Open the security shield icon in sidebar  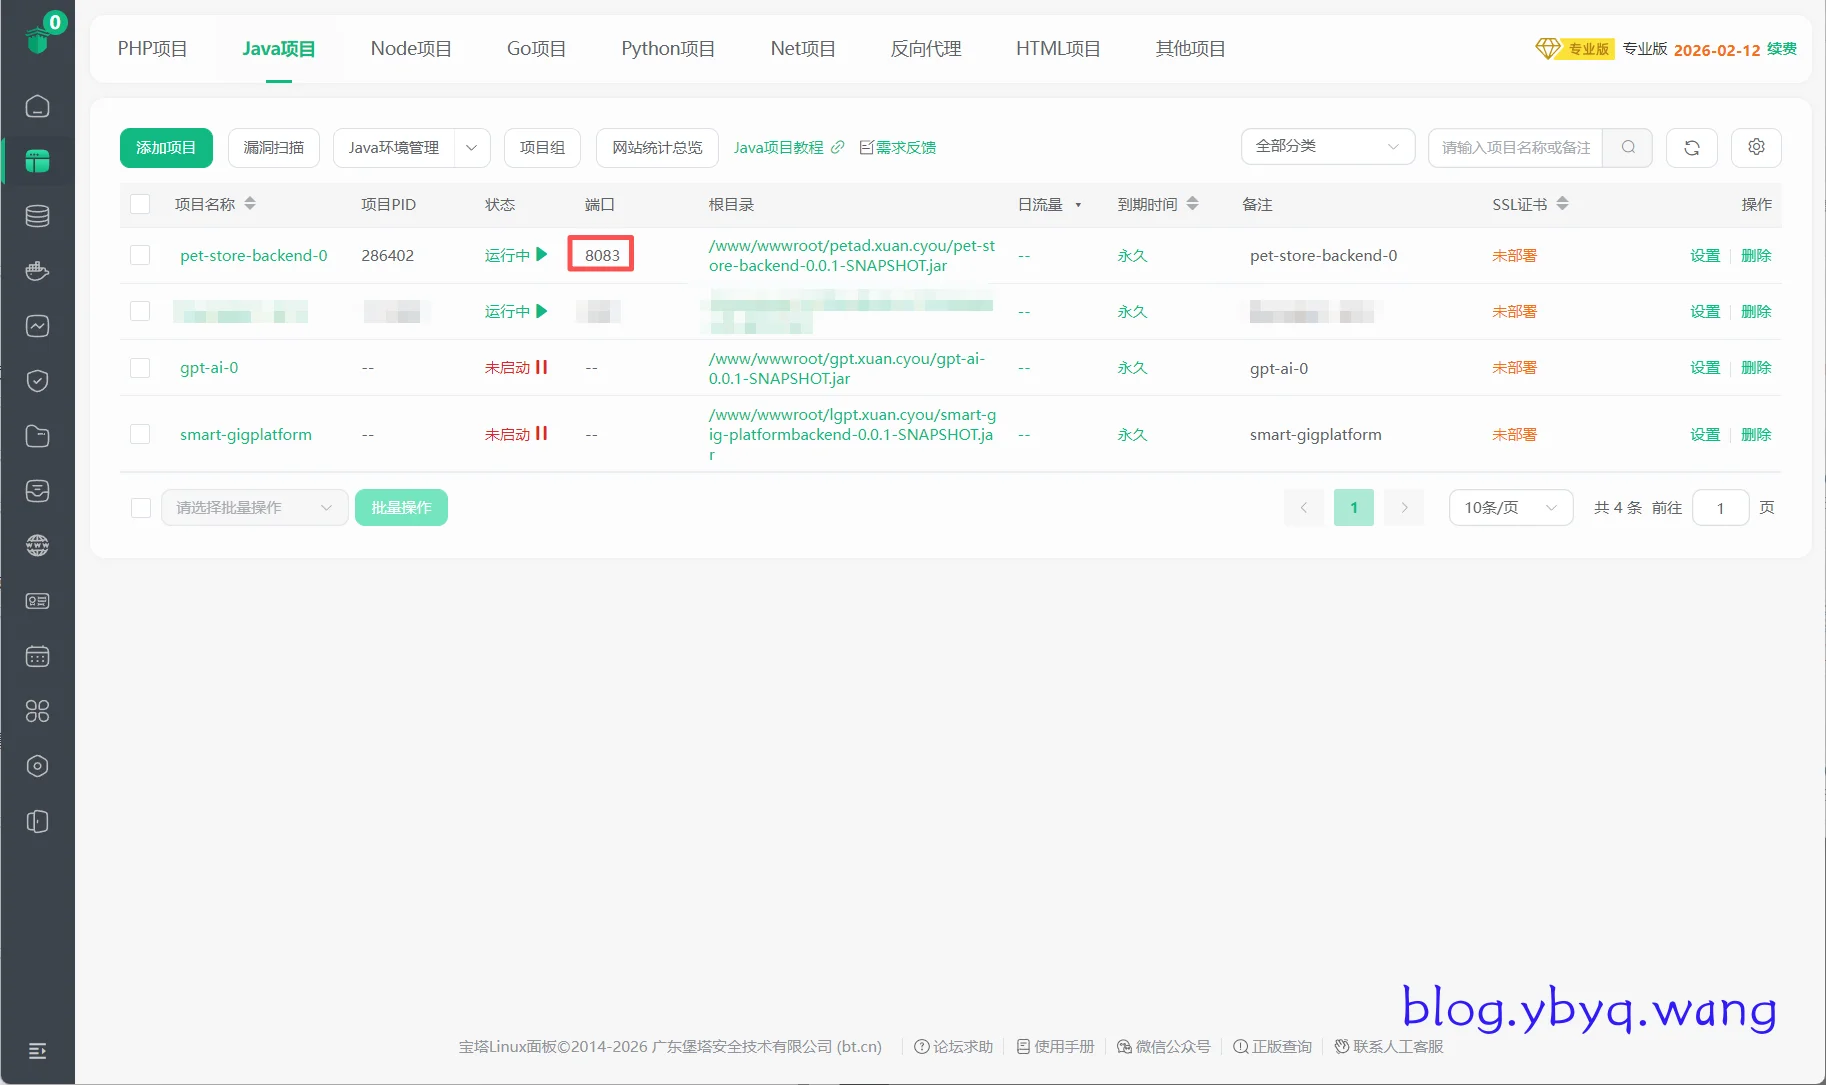tap(37, 381)
